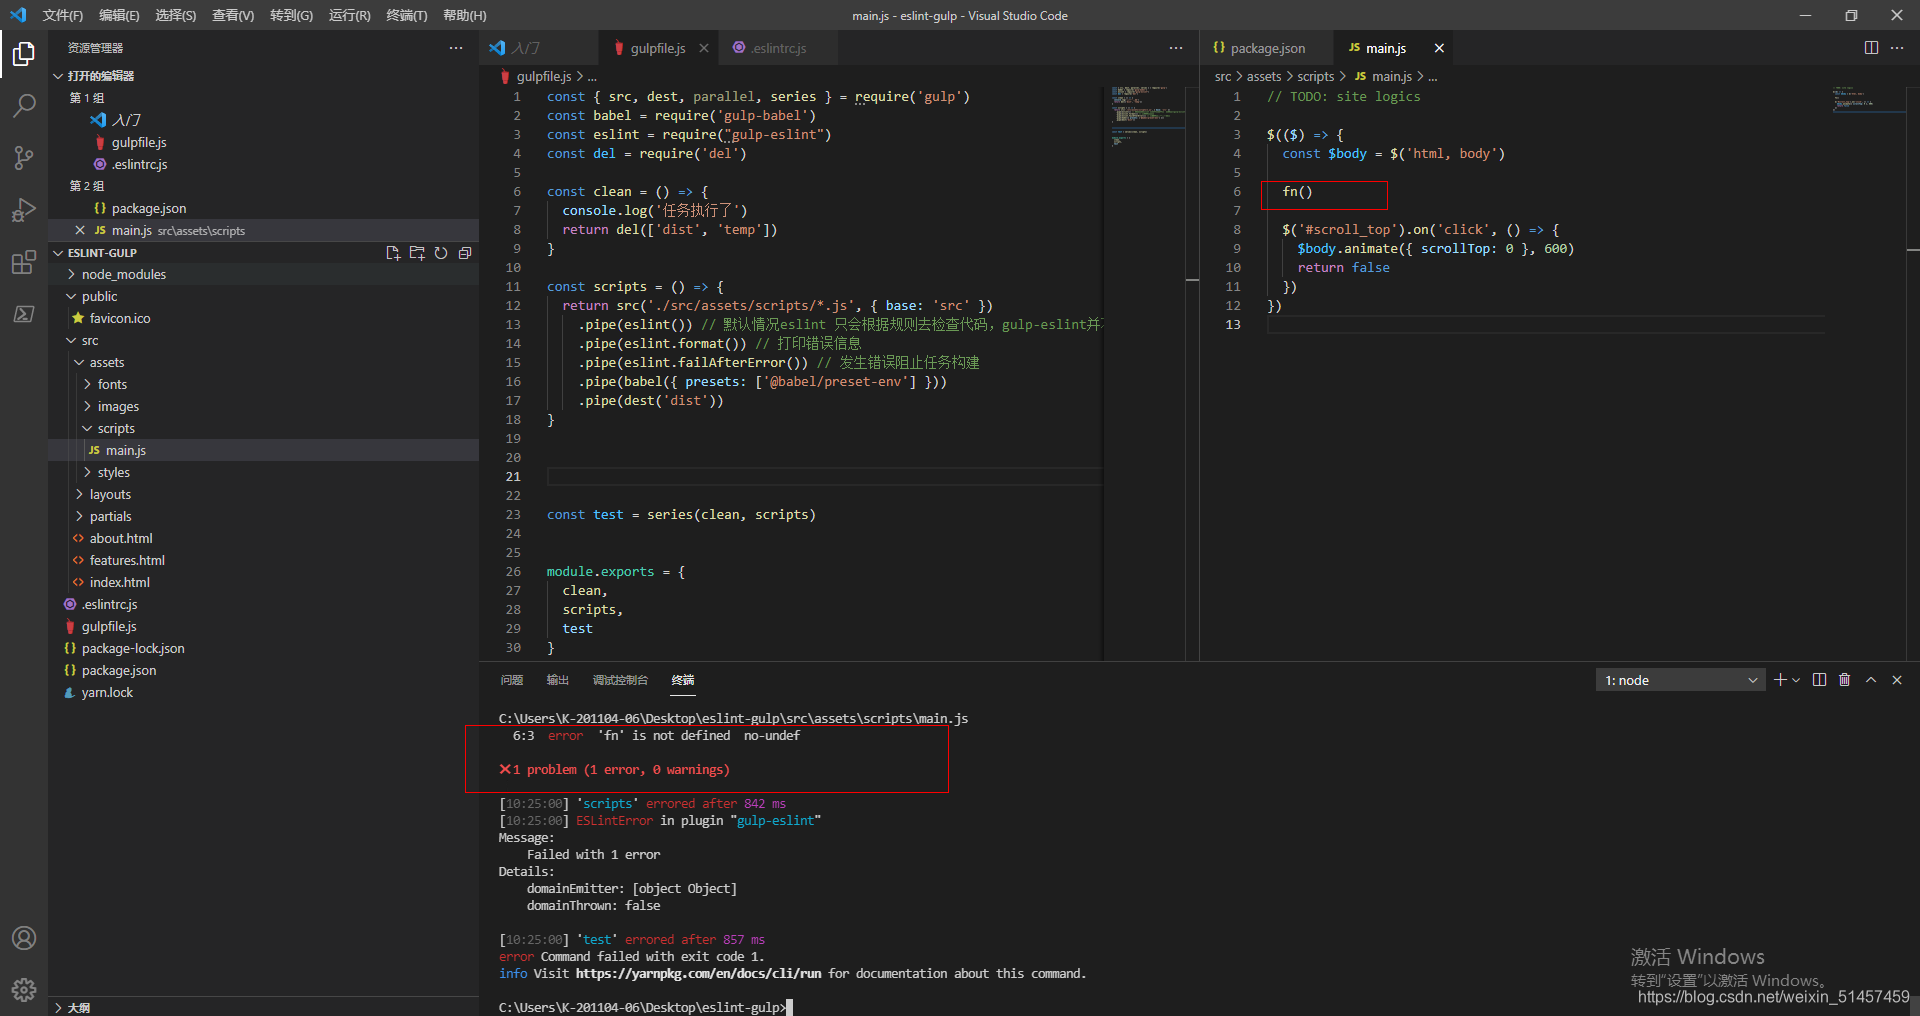Switch to the 输出 (Output) panel tab

(x=558, y=680)
